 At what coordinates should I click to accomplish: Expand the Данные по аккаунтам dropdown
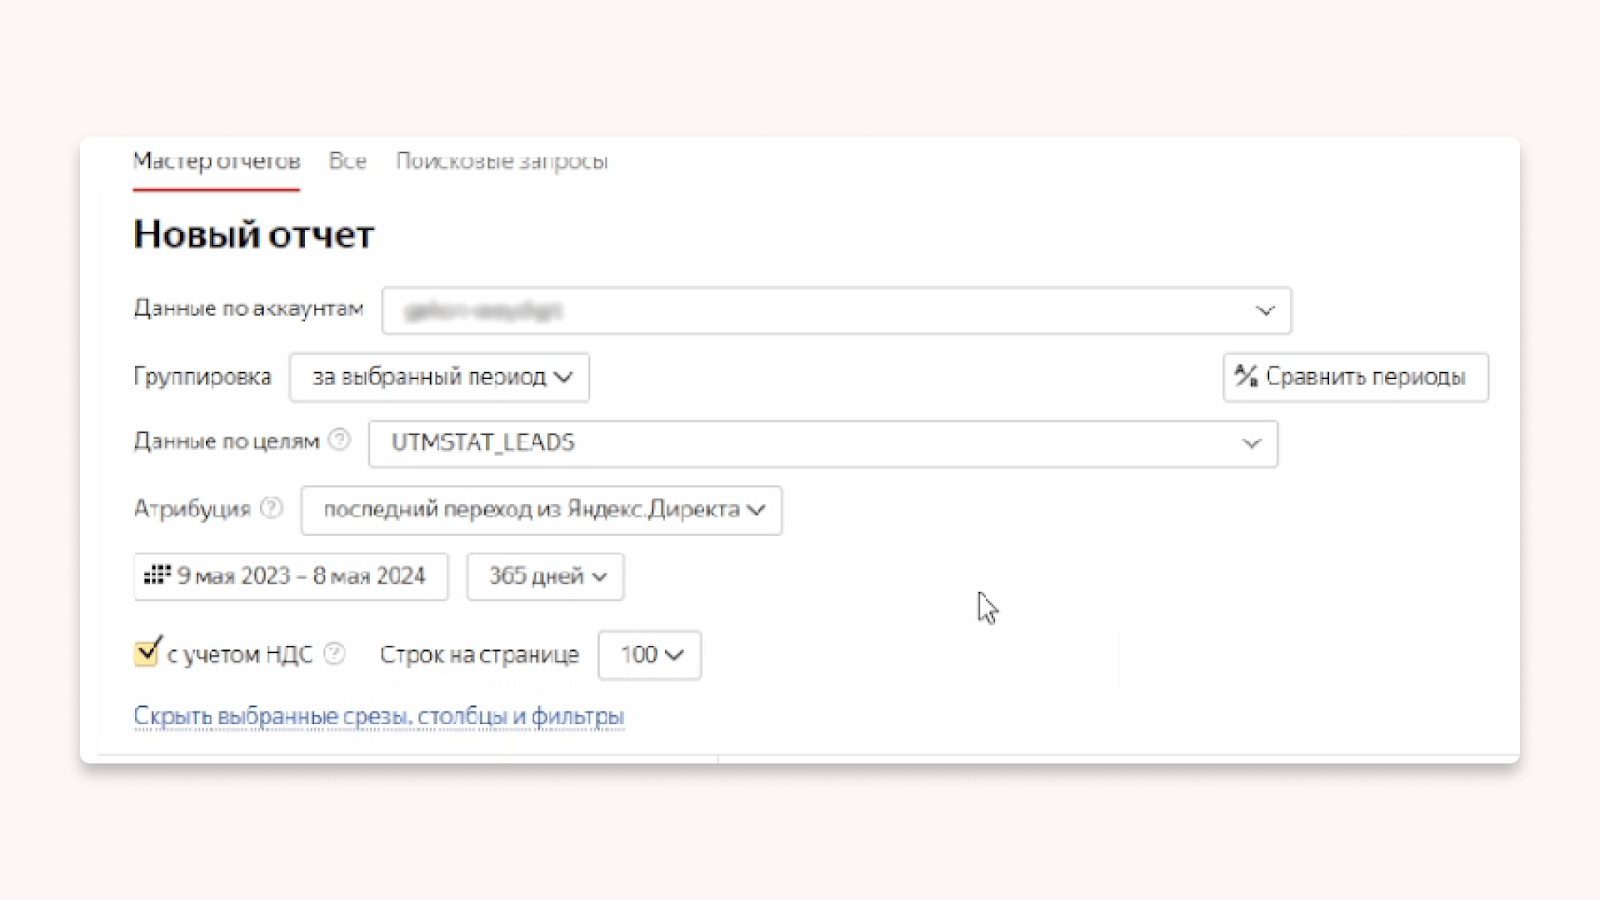(x=836, y=311)
